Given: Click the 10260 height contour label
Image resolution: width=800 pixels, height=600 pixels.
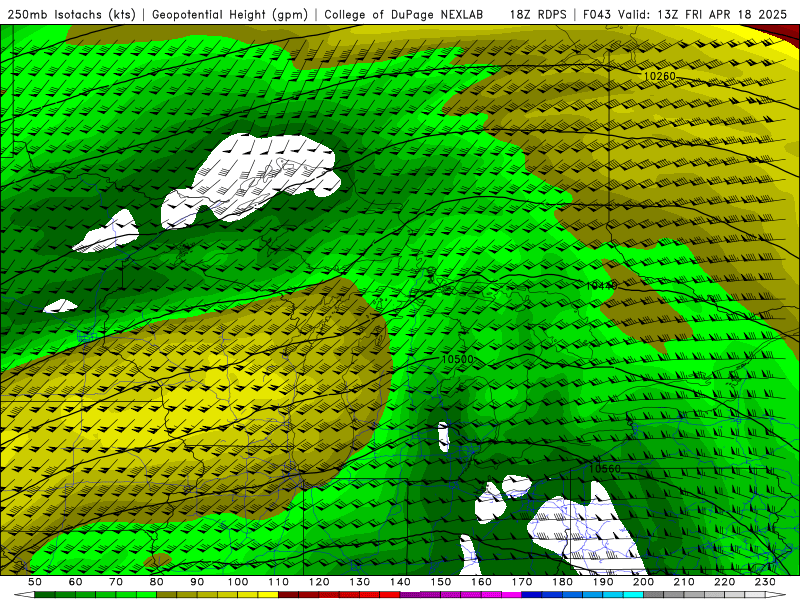Looking at the screenshot, I should (659, 76).
